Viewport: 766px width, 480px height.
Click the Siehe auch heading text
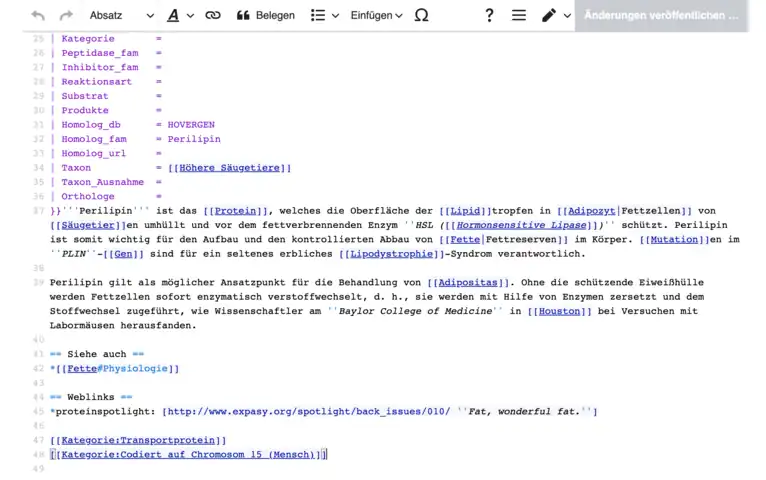coord(97,354)
